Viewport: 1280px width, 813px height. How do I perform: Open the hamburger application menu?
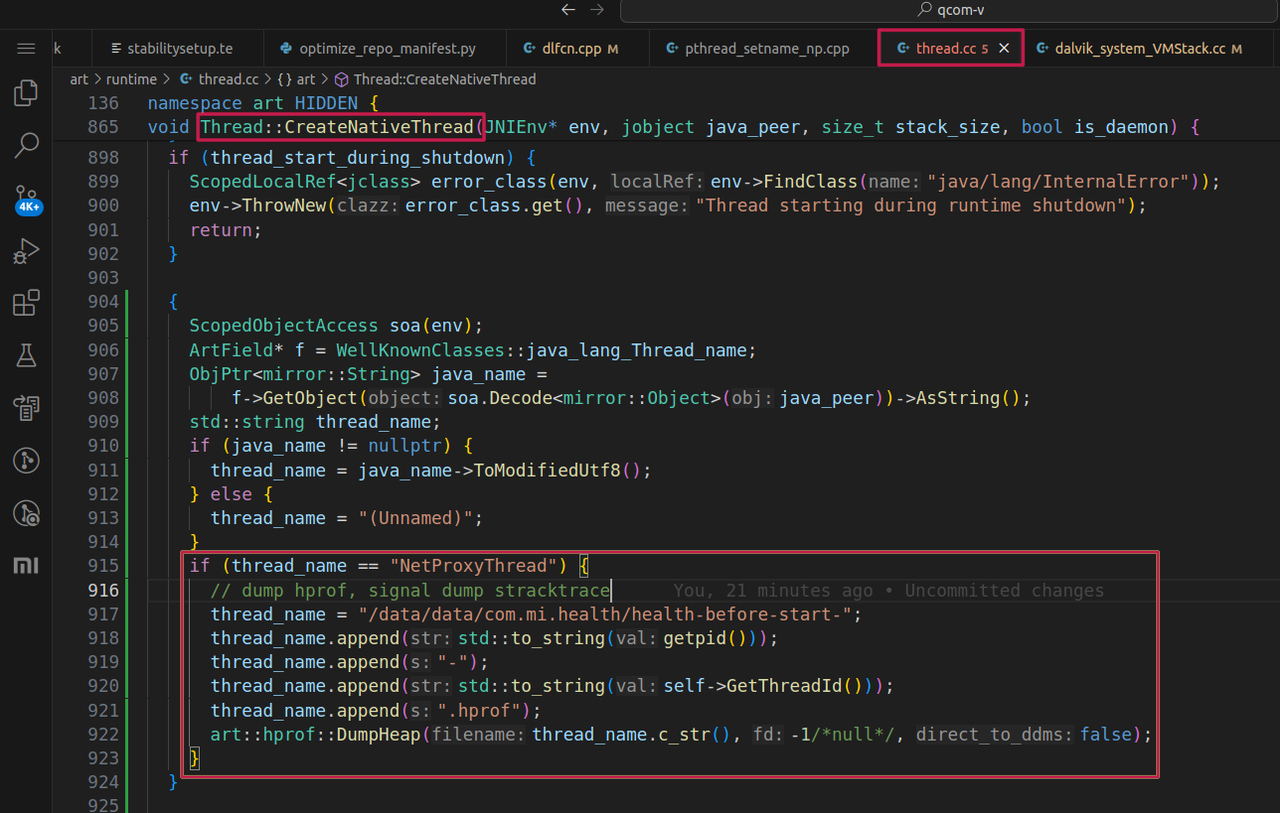[26, 48]
